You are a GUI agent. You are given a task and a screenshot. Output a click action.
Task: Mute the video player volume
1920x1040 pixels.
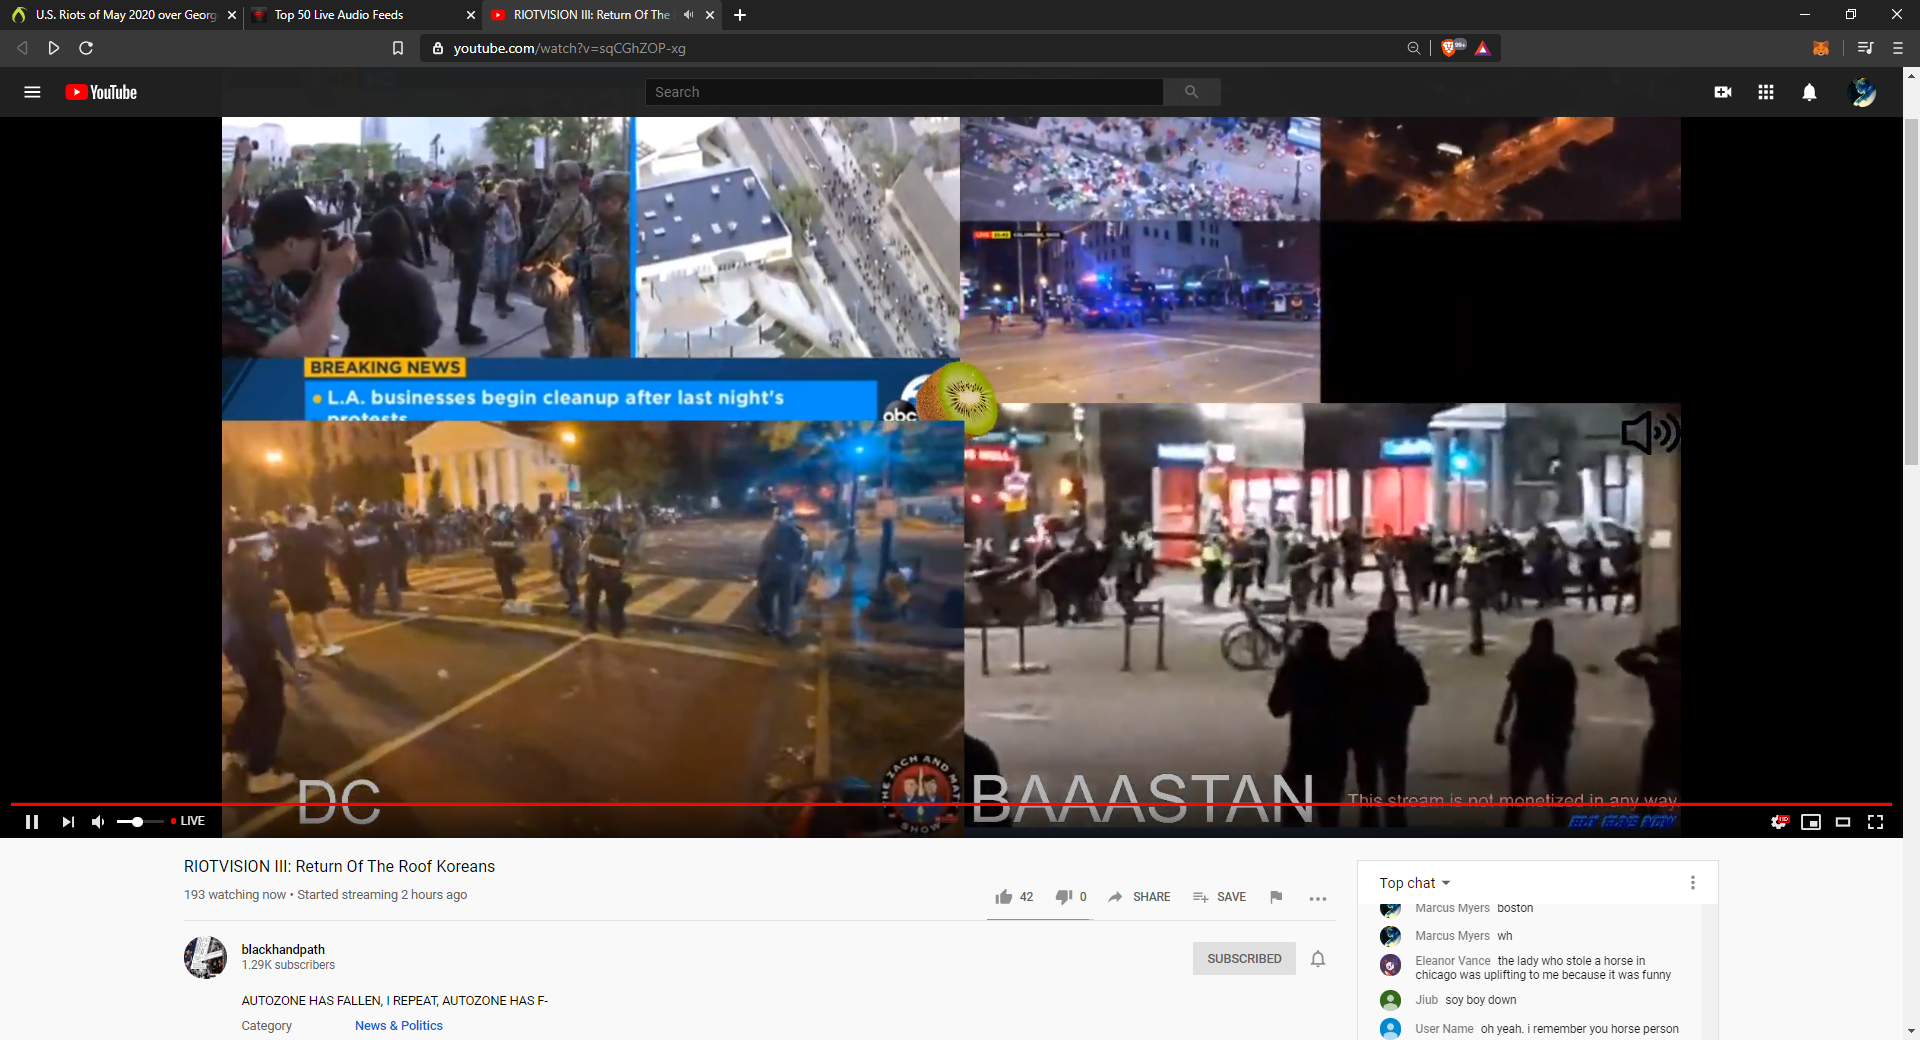point(98,821)
